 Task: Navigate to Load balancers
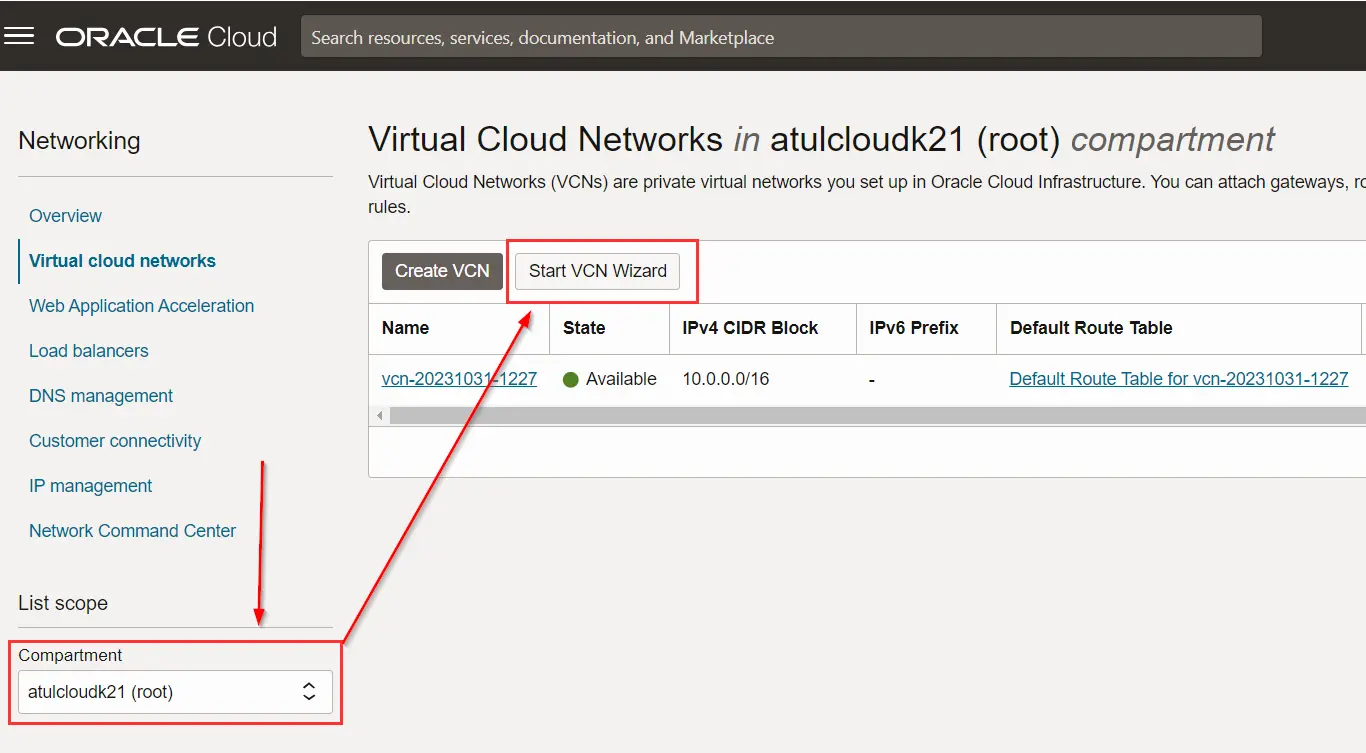point(88,351)
